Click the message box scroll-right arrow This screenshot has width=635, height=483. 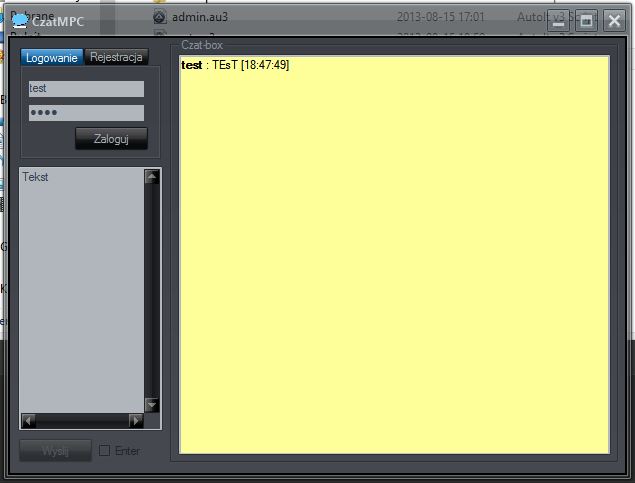(136, 421)
